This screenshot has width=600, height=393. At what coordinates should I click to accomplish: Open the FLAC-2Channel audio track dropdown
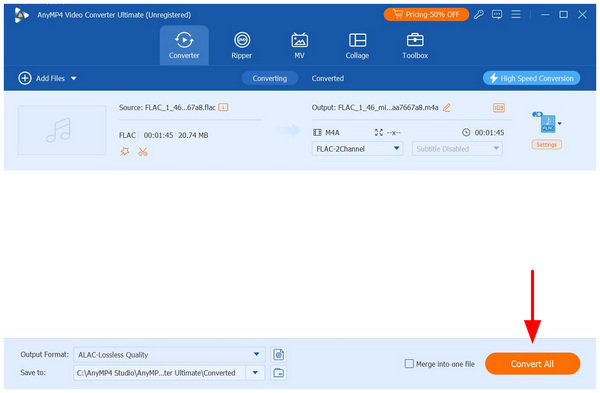pos(357,149)
